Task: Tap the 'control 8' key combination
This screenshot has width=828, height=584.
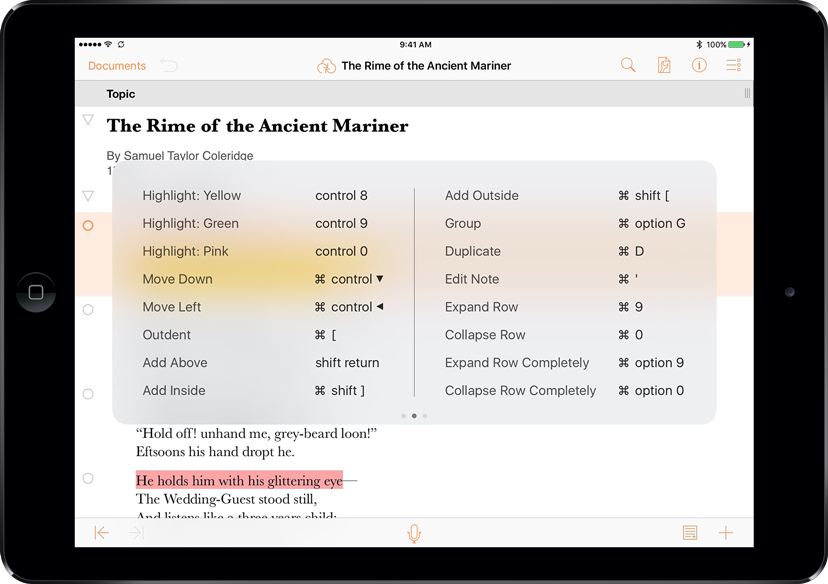Action: 341,195
